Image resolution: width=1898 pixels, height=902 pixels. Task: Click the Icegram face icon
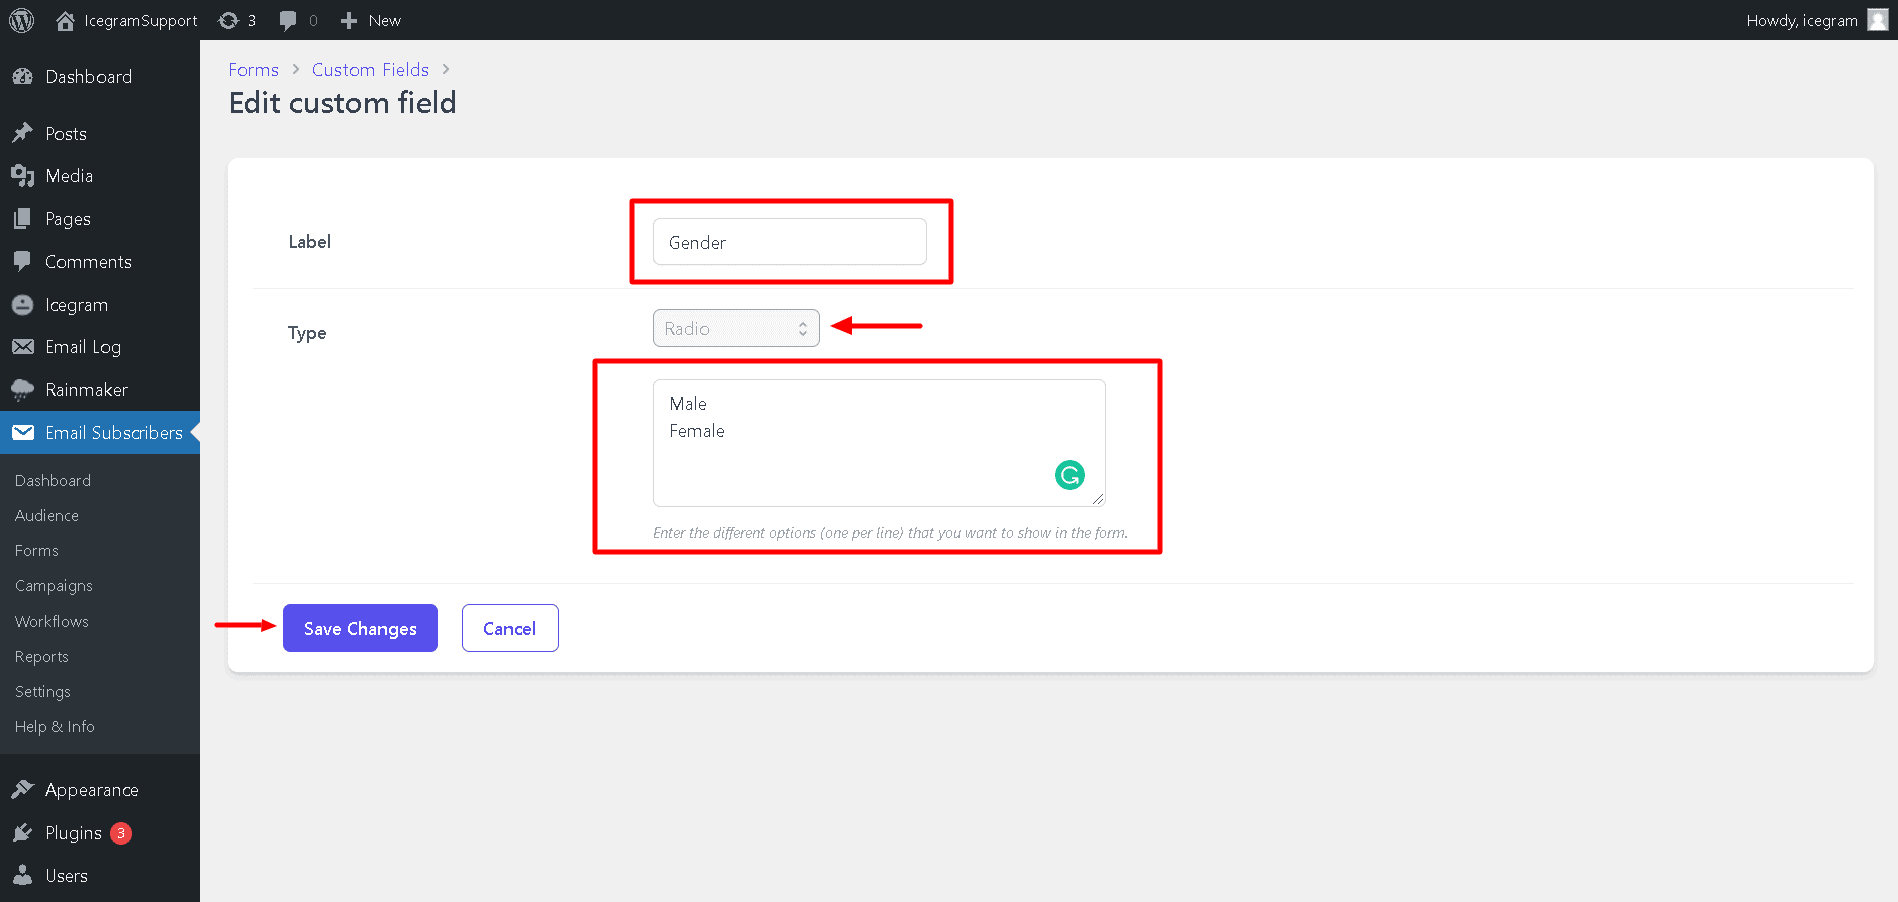pos(22,305)
